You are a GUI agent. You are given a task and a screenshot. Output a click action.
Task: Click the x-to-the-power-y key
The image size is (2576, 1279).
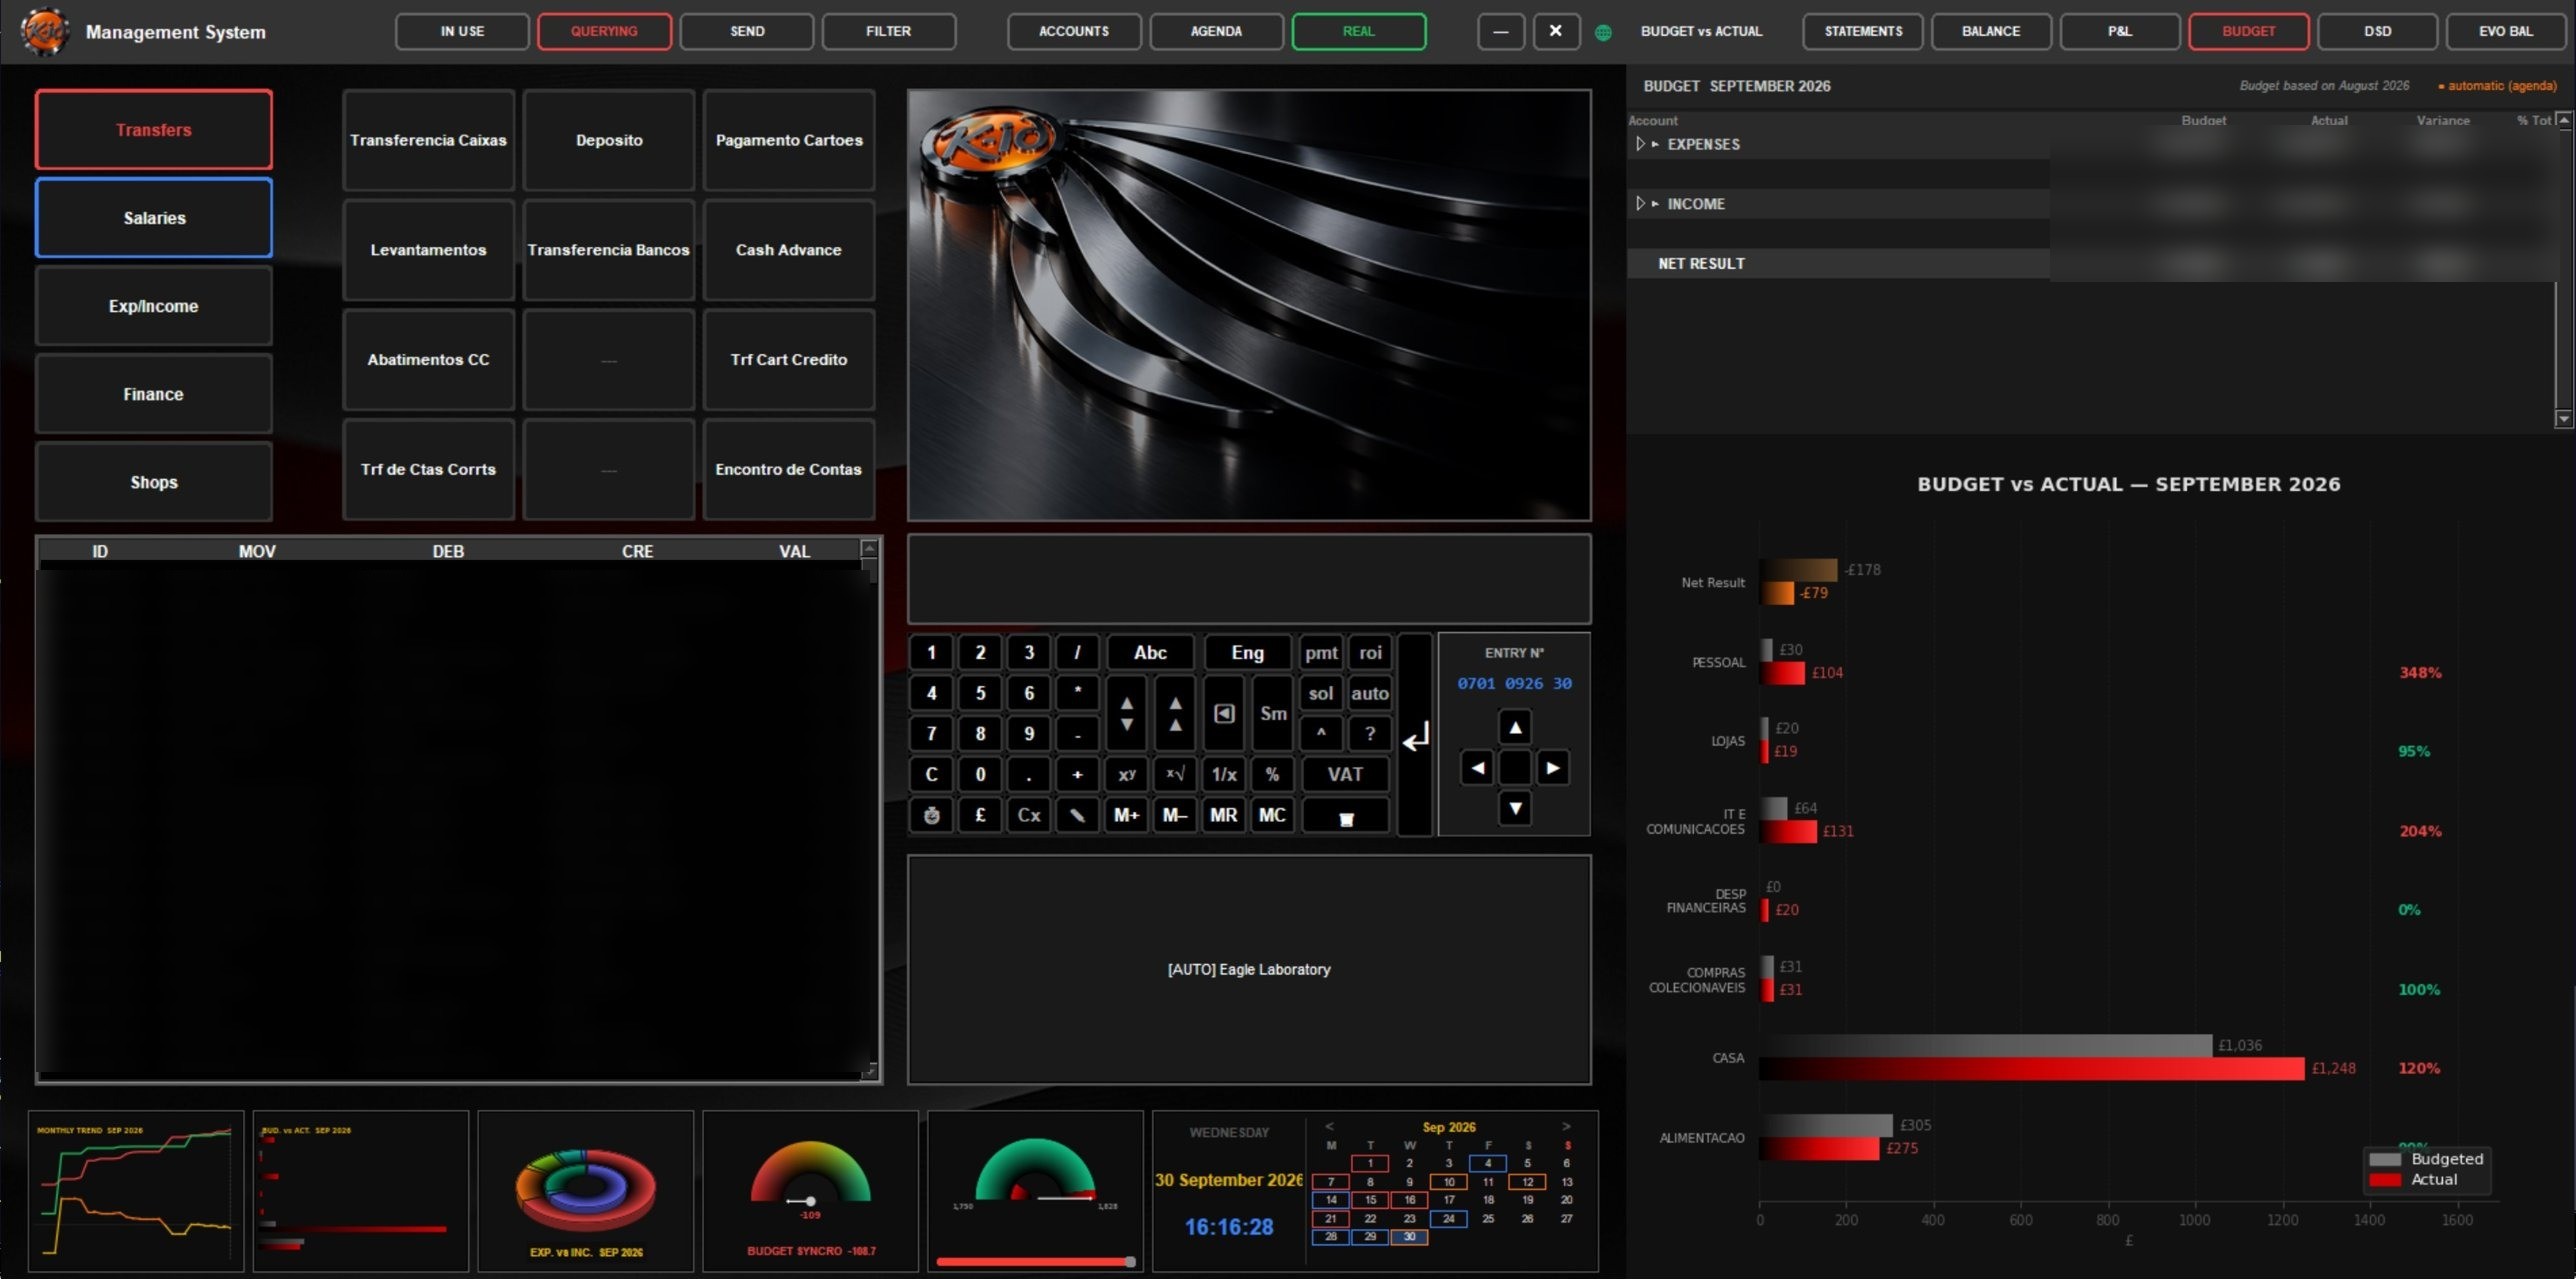(x=1127, y=774)
